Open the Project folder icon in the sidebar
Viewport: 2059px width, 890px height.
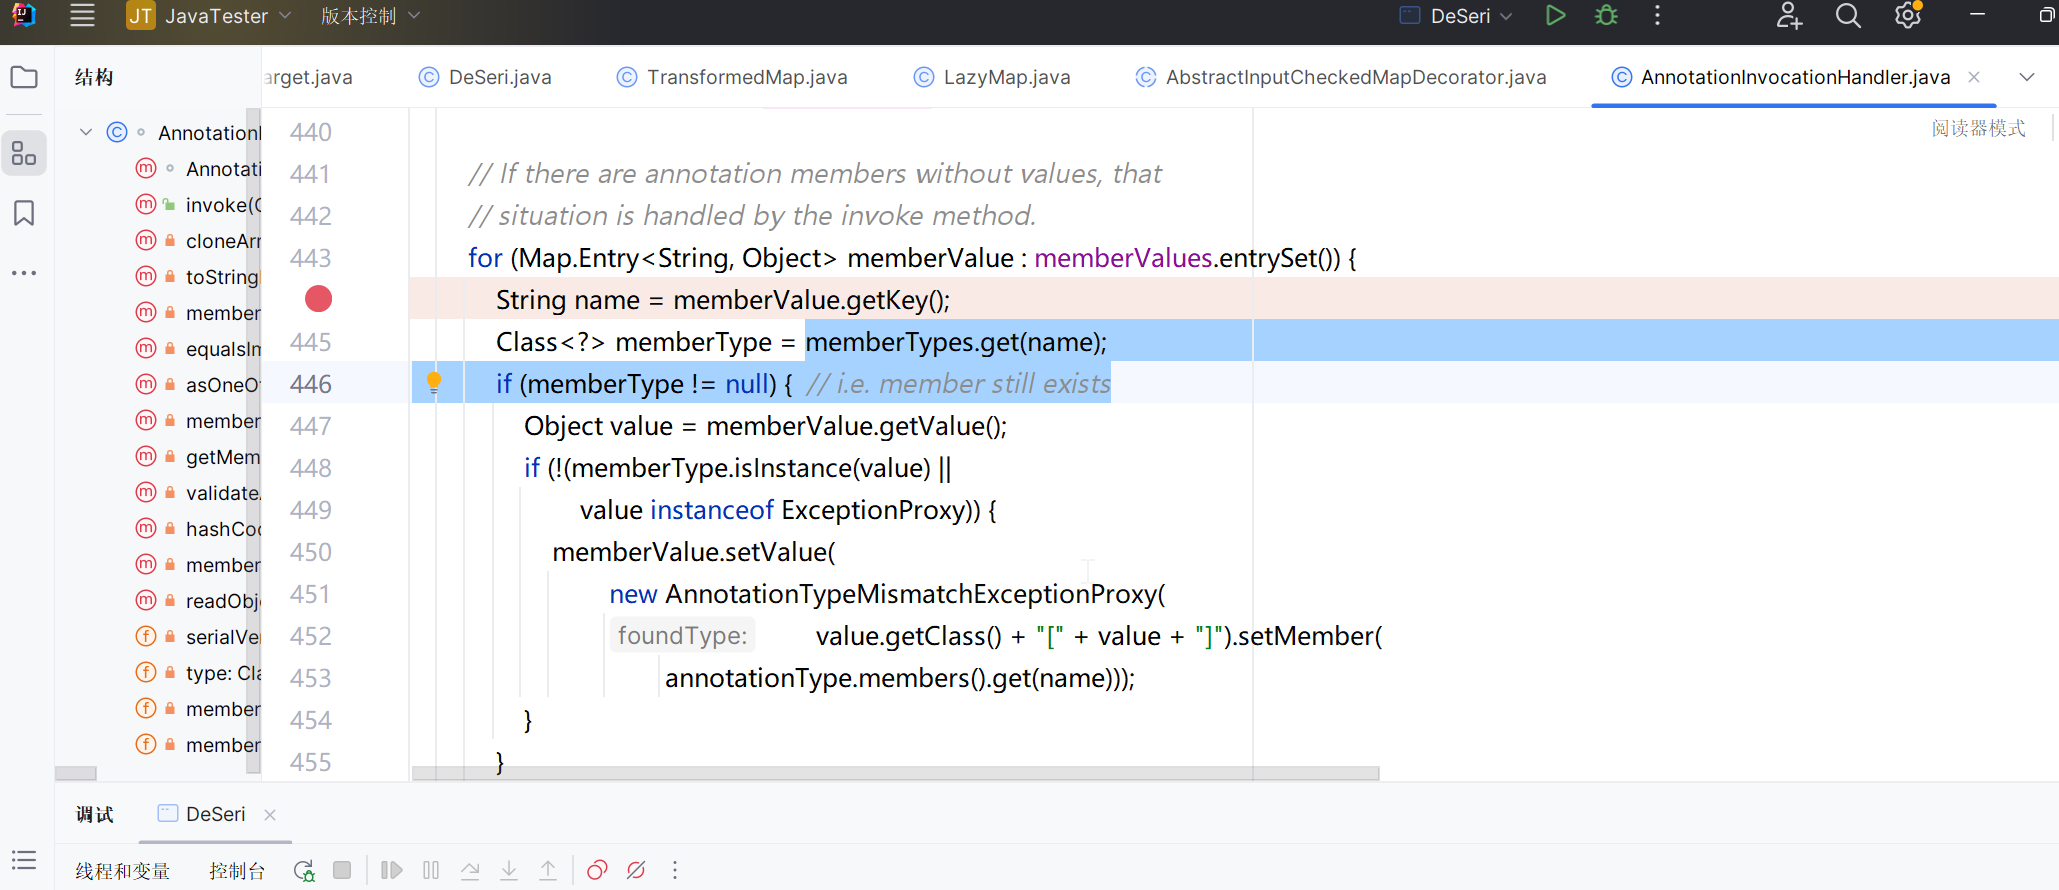click(x=24, y=77)
